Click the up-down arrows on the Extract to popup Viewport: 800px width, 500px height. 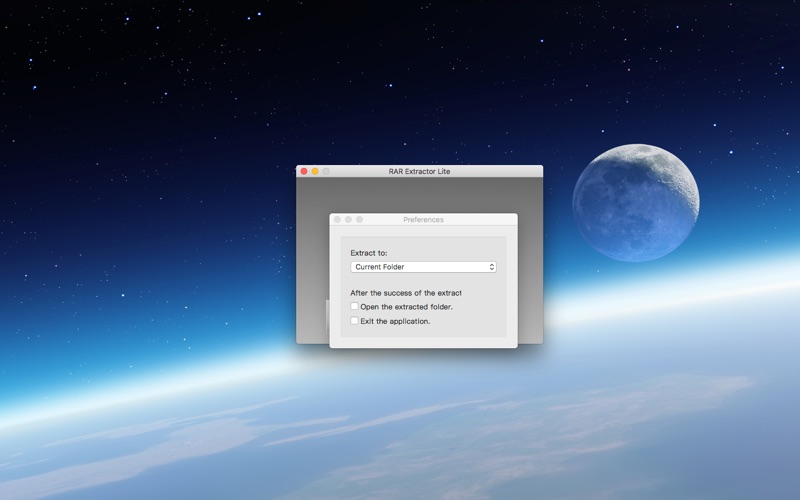492,267
